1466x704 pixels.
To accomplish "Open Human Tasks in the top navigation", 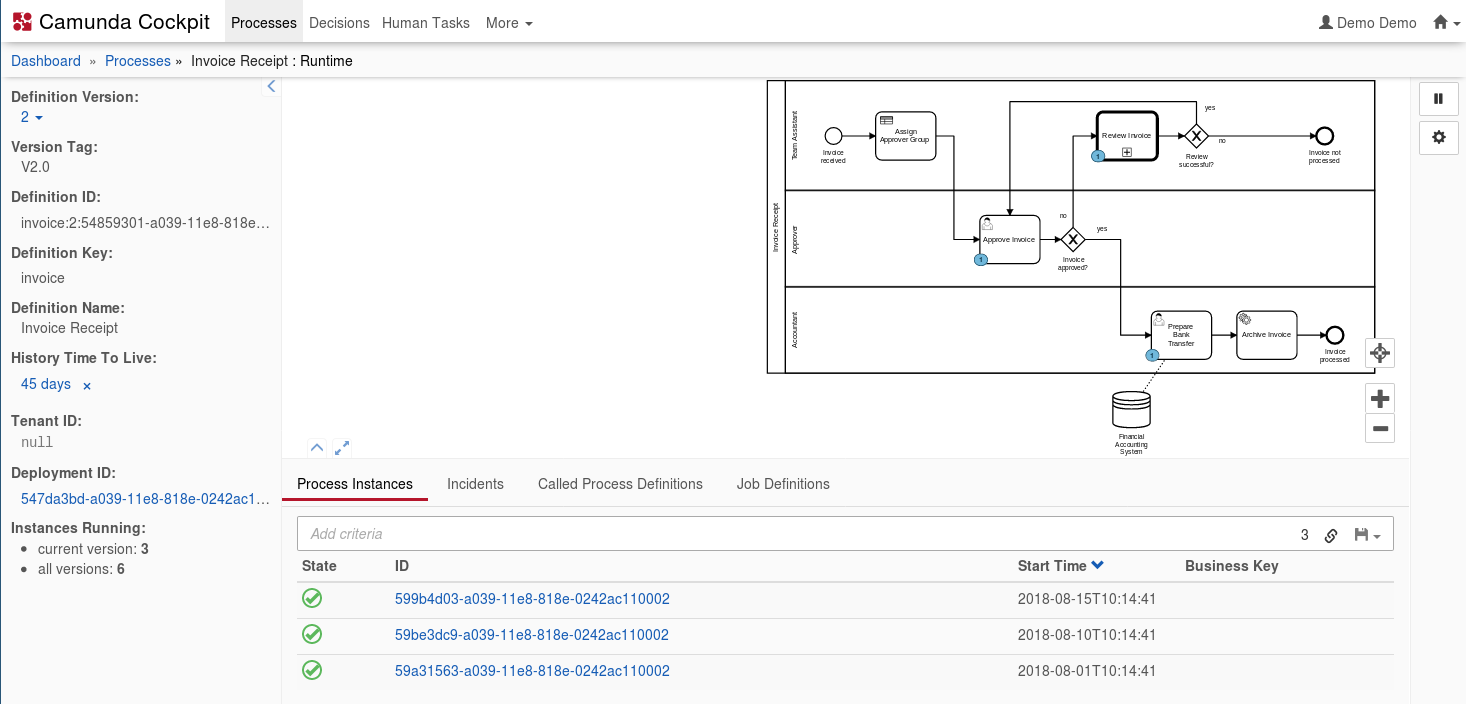I will pos(426,22).
